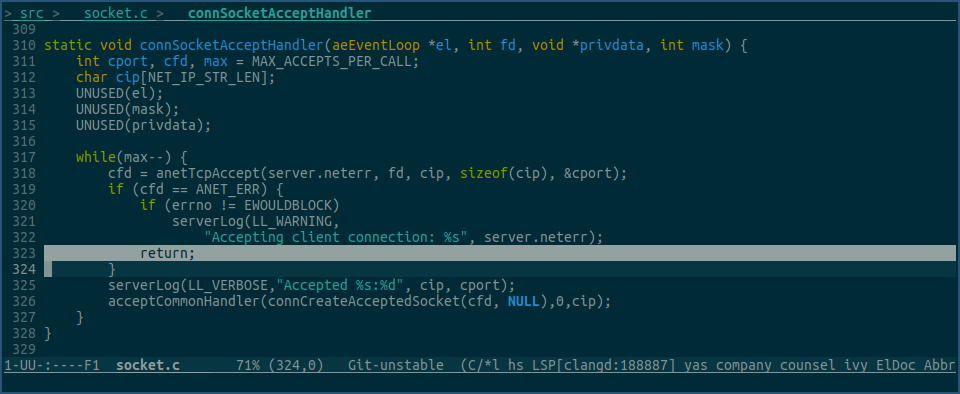The height and width of the screenshot is (394, 960).
Task: Expand the chevron between src and socket.c
Action: (x=56, y=13)
